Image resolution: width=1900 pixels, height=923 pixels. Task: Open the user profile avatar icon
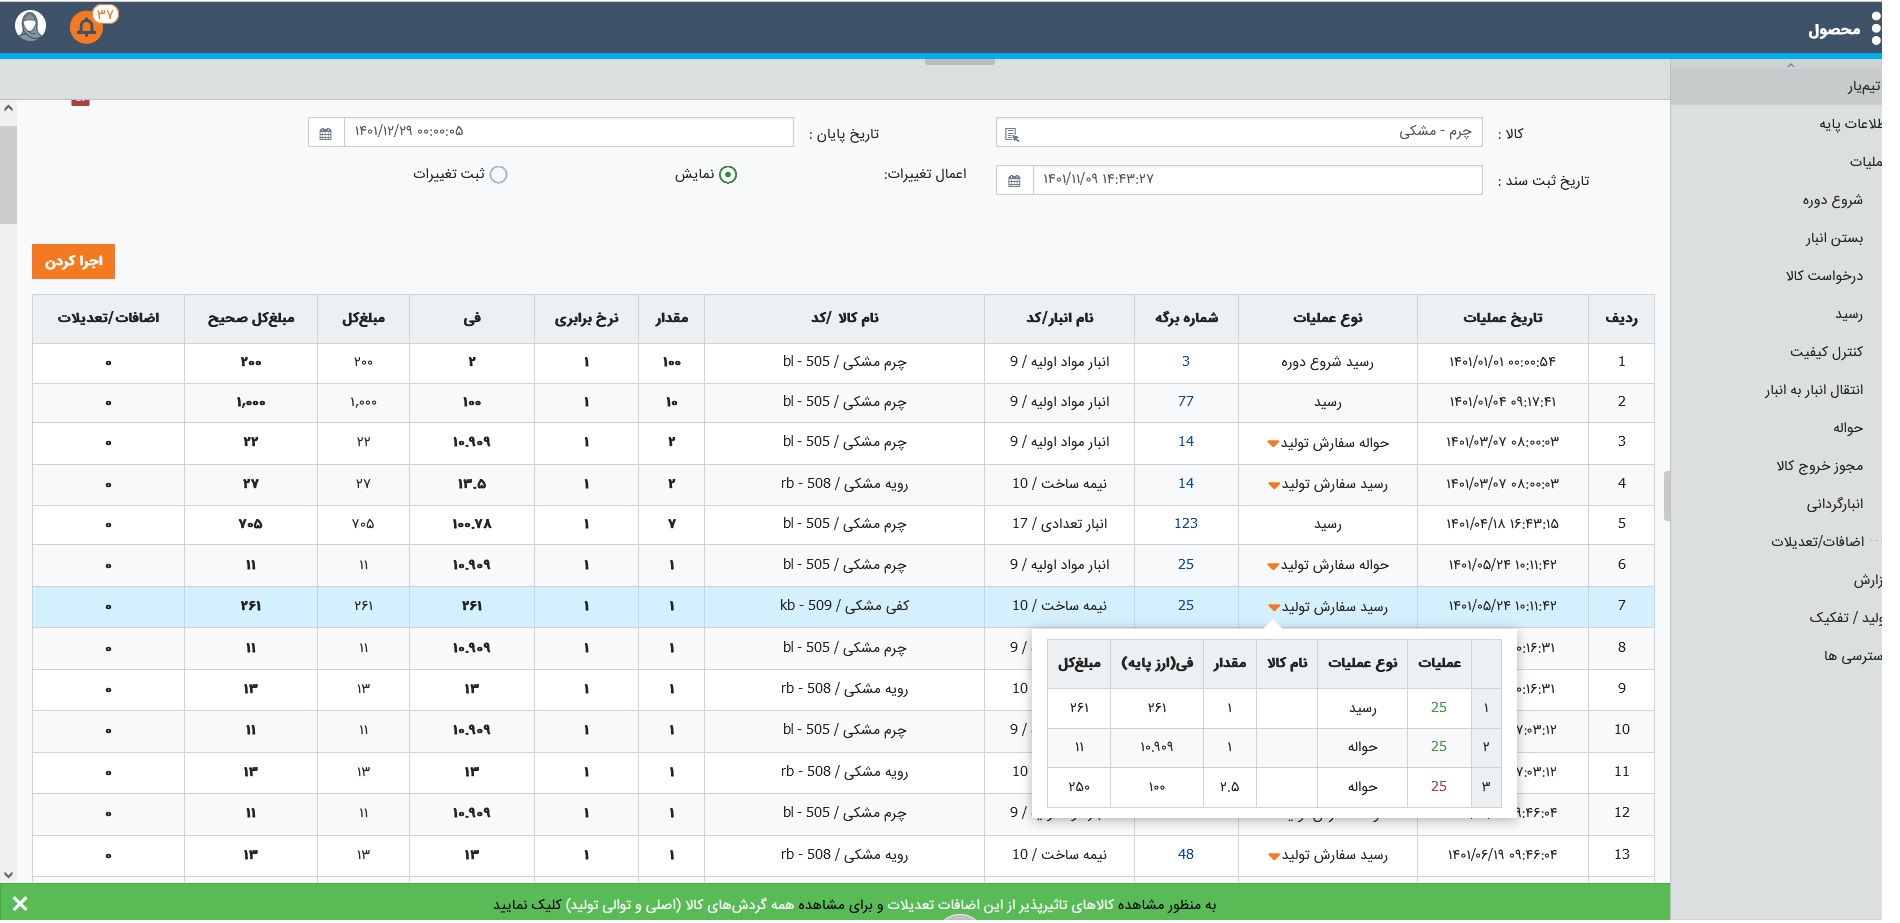click(31, 25)
